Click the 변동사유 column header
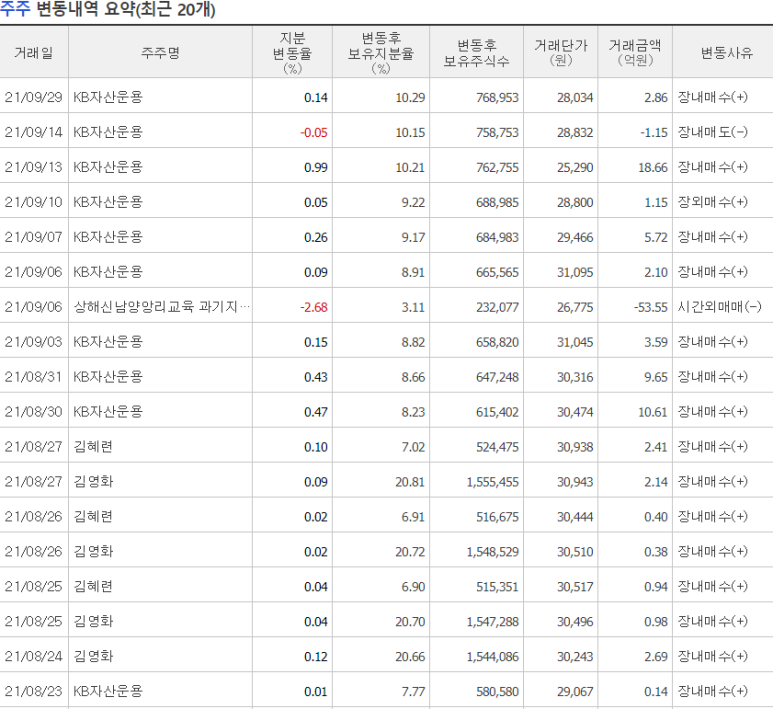Screen dimensions: 773x709 pos(727,53)
